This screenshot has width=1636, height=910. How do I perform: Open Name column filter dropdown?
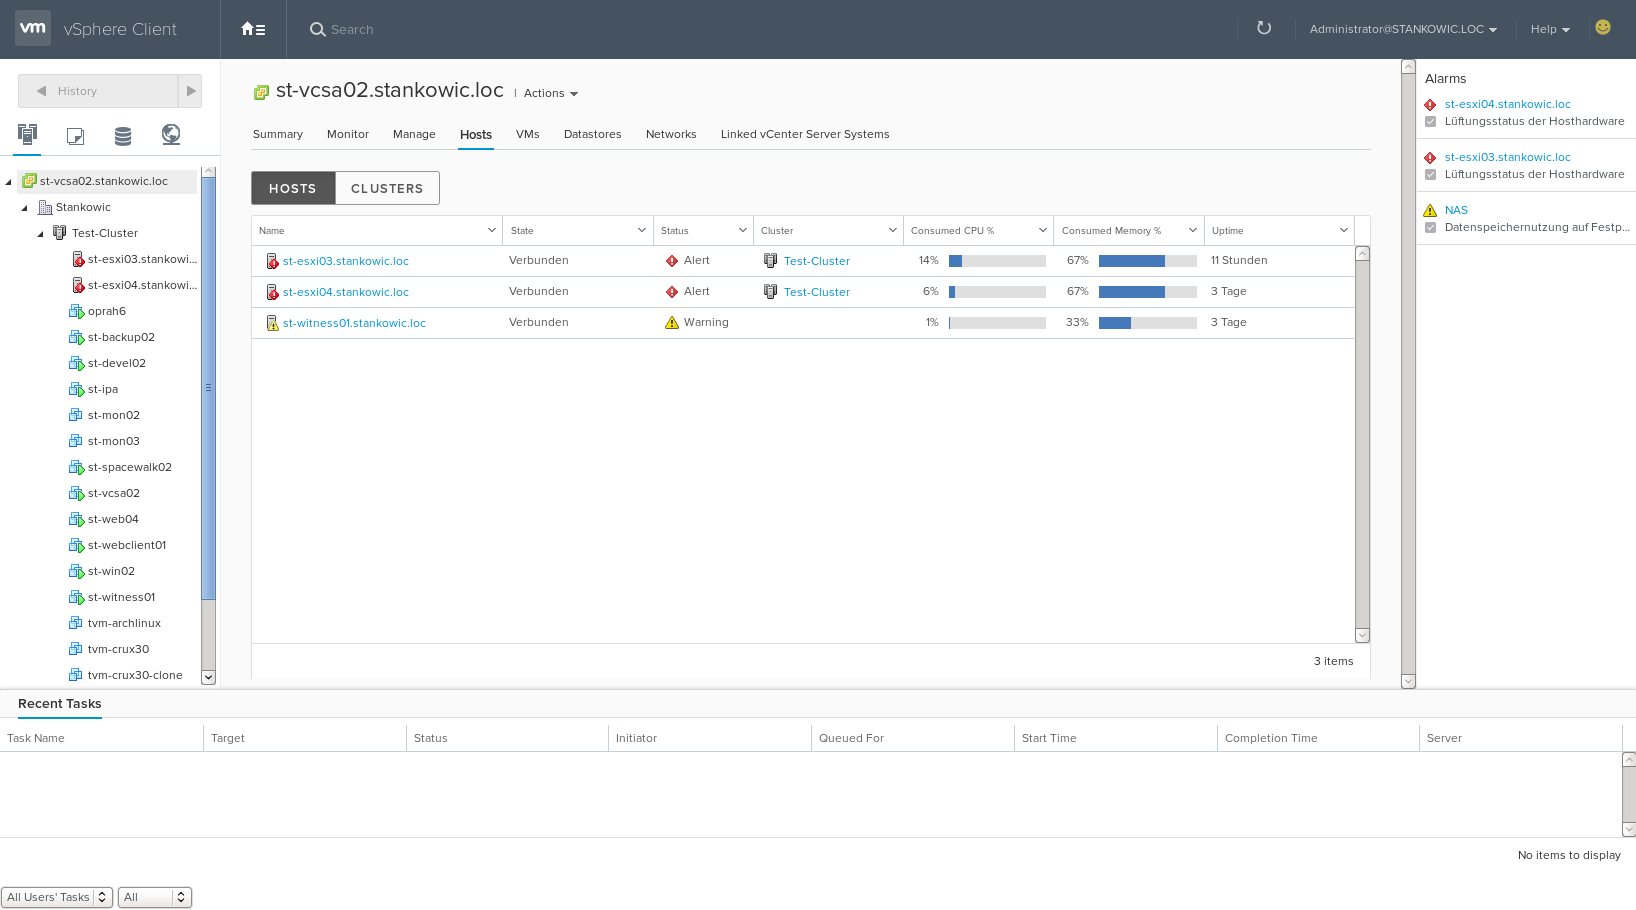[492, 230]
